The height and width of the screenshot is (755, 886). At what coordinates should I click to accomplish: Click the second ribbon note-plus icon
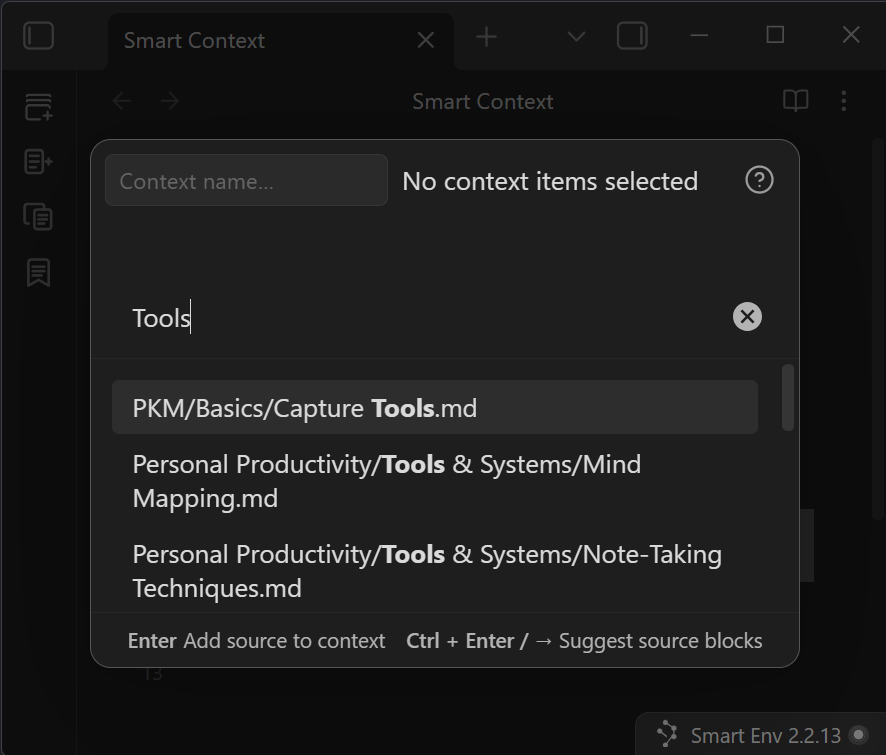(38, 161)
